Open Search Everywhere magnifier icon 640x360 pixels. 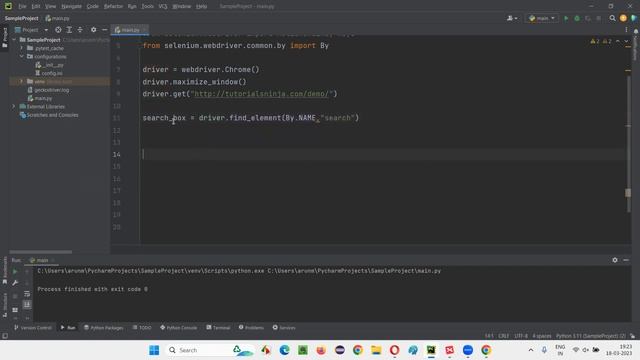coord(612,18)
